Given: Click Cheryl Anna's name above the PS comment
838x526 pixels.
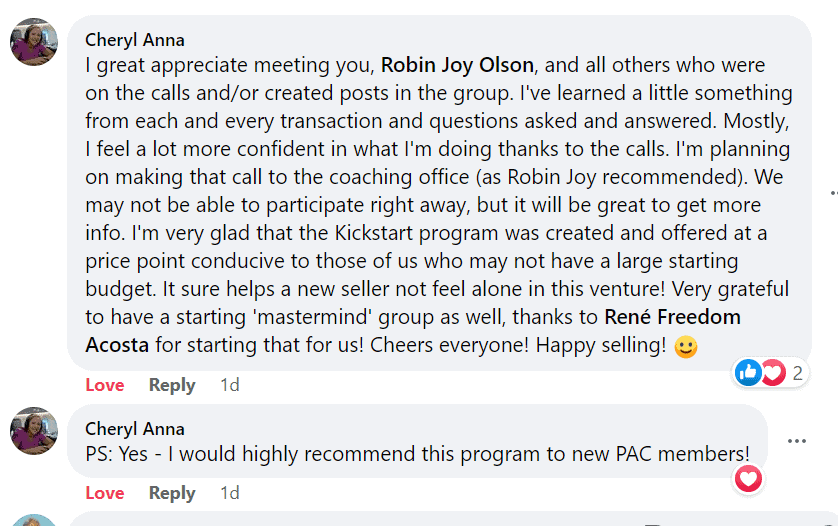Looking at the screenshot, I should click(x=135, y=429).
